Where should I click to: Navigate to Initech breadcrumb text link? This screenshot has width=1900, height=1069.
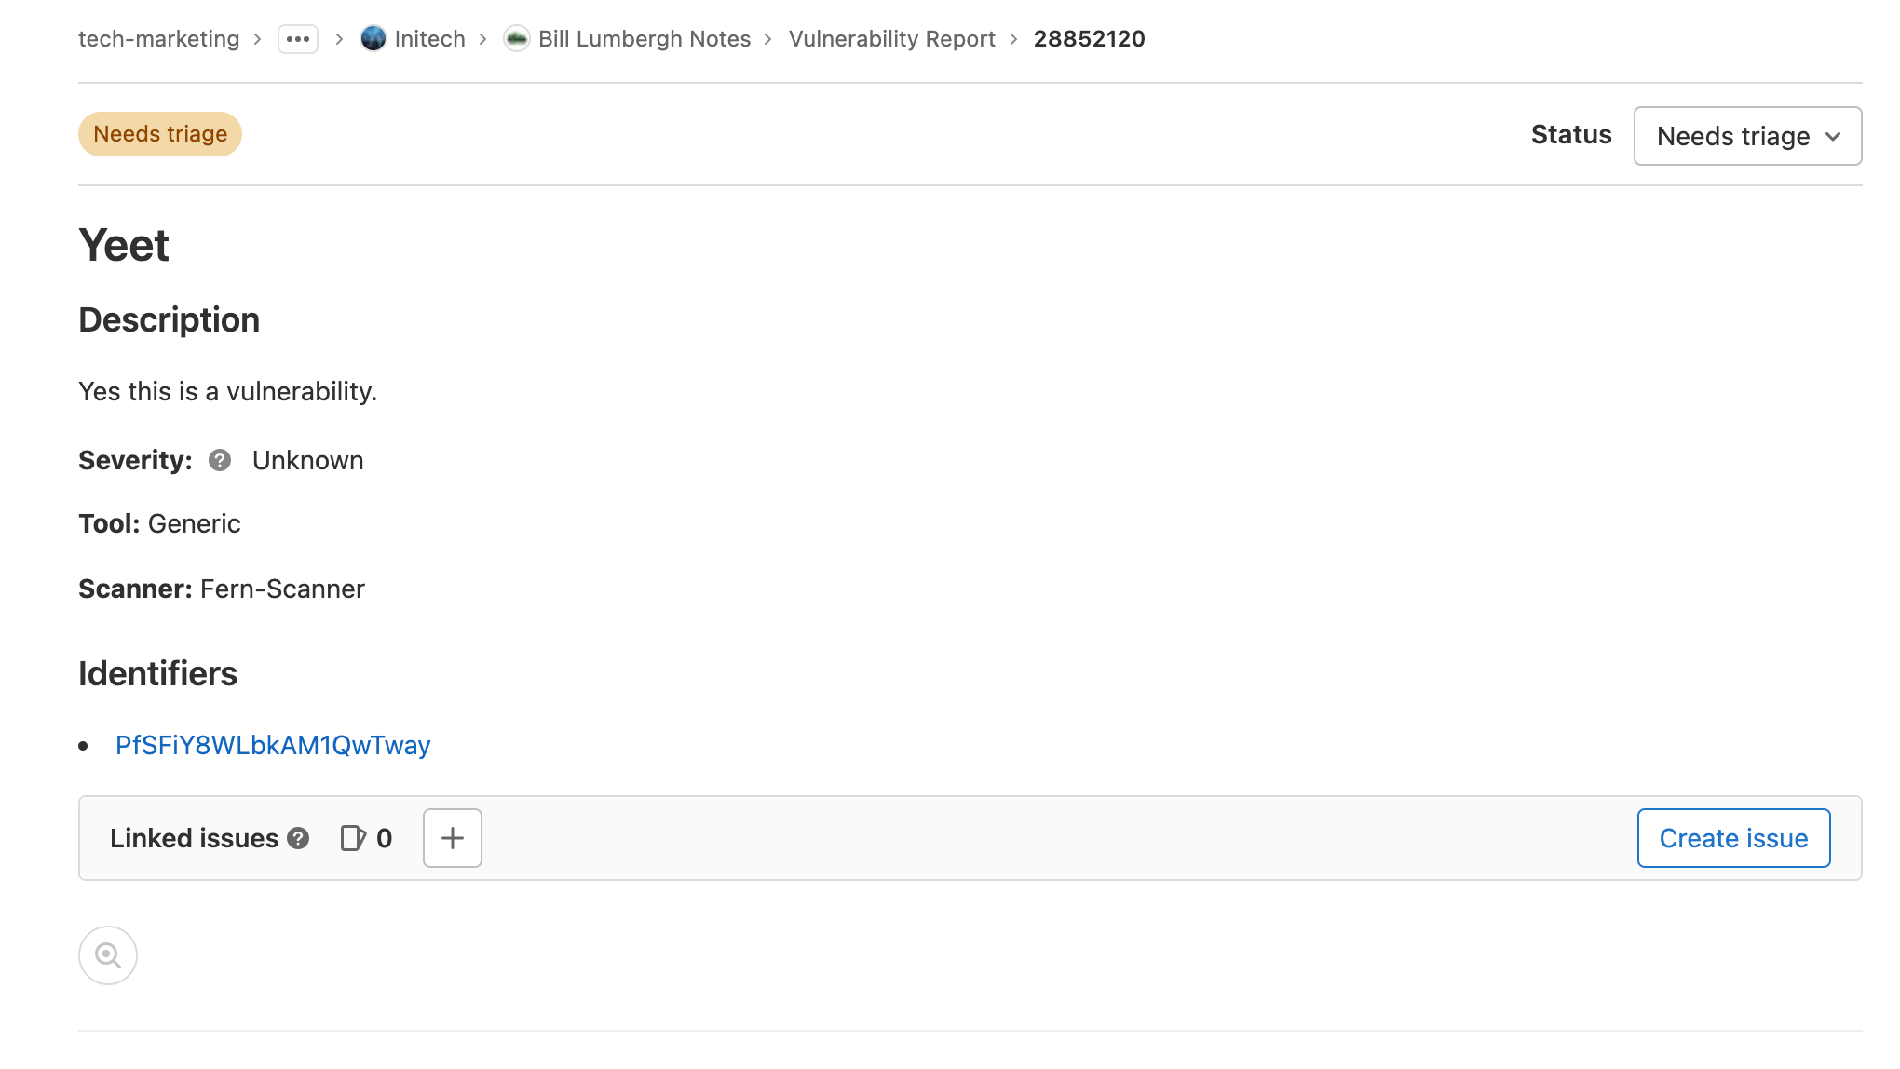coord(430,39)
